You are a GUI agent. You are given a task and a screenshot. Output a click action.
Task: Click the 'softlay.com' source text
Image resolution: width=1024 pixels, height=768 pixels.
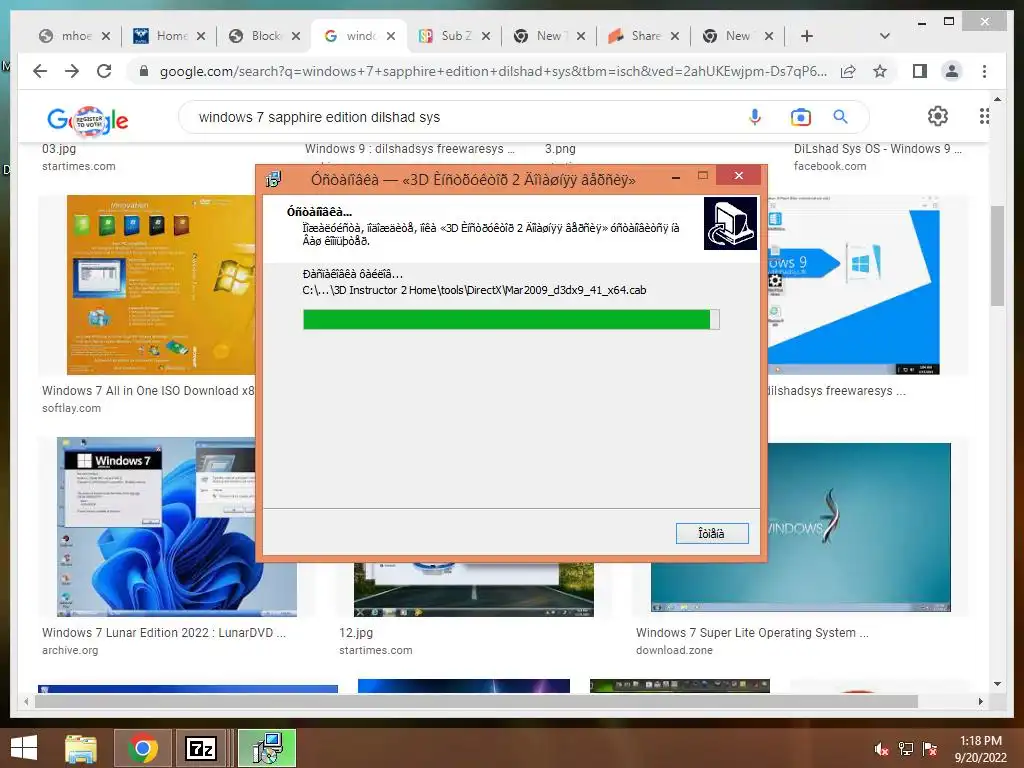[71, 408]
